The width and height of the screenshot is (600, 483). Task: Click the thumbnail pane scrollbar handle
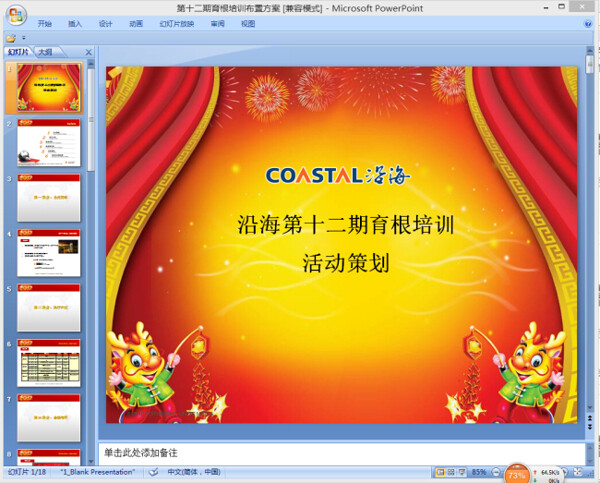click(x=91, y=119)
